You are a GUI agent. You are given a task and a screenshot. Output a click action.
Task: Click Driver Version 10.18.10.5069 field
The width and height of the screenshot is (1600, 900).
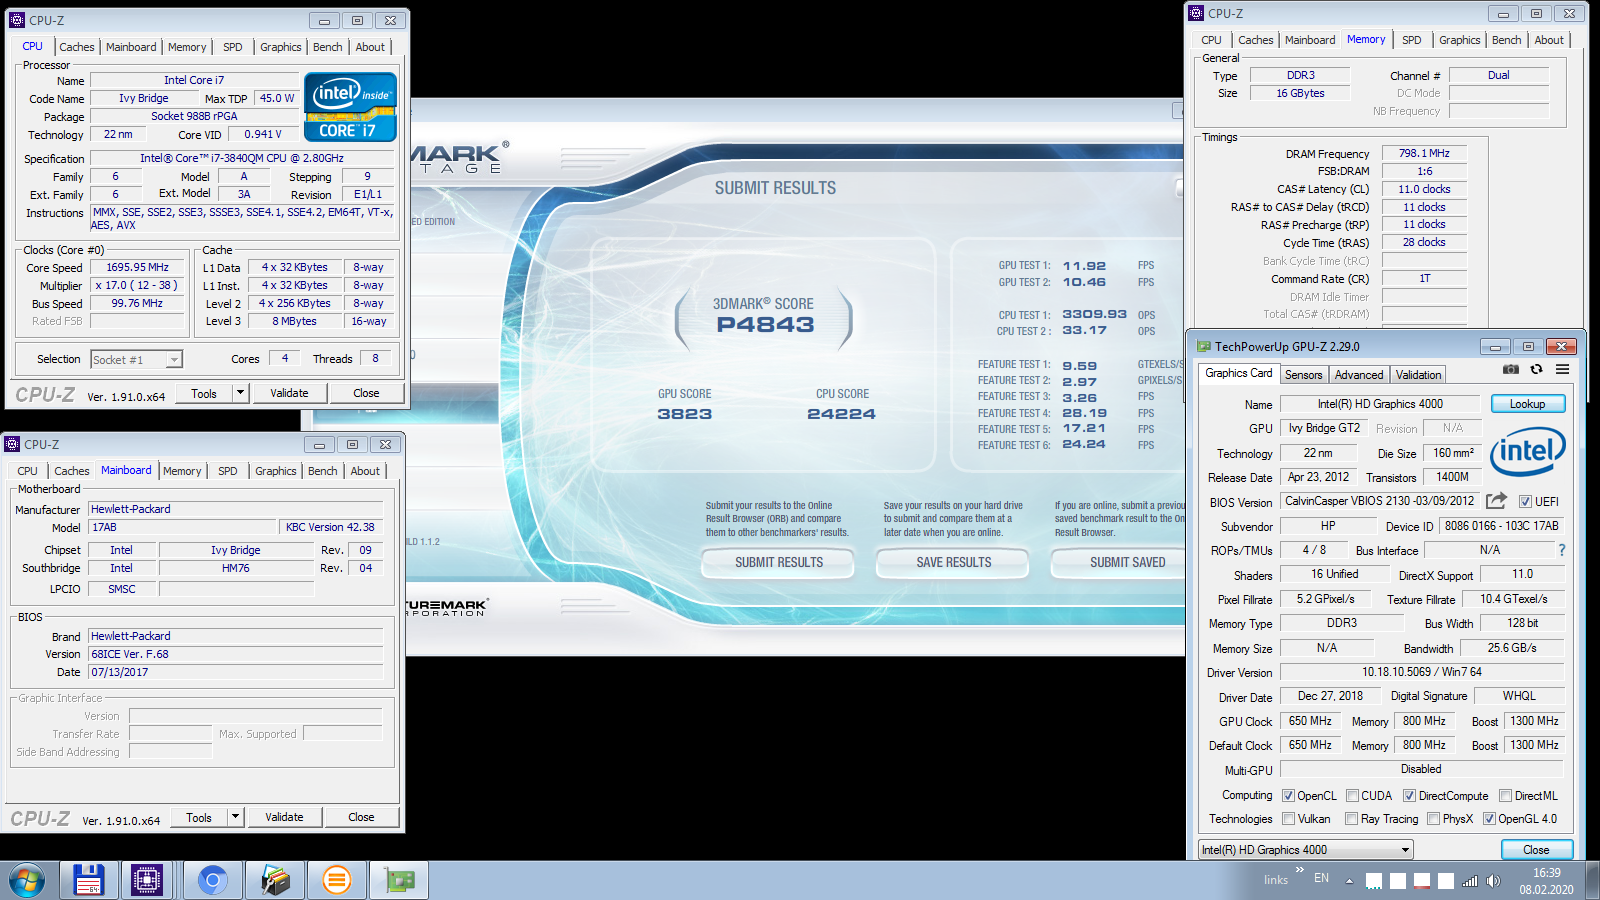coord(1421,672)
